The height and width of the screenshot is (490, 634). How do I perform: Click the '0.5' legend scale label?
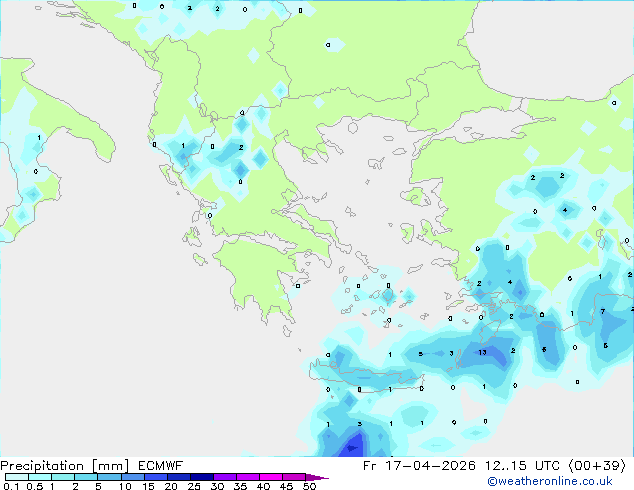coord(35,486)
